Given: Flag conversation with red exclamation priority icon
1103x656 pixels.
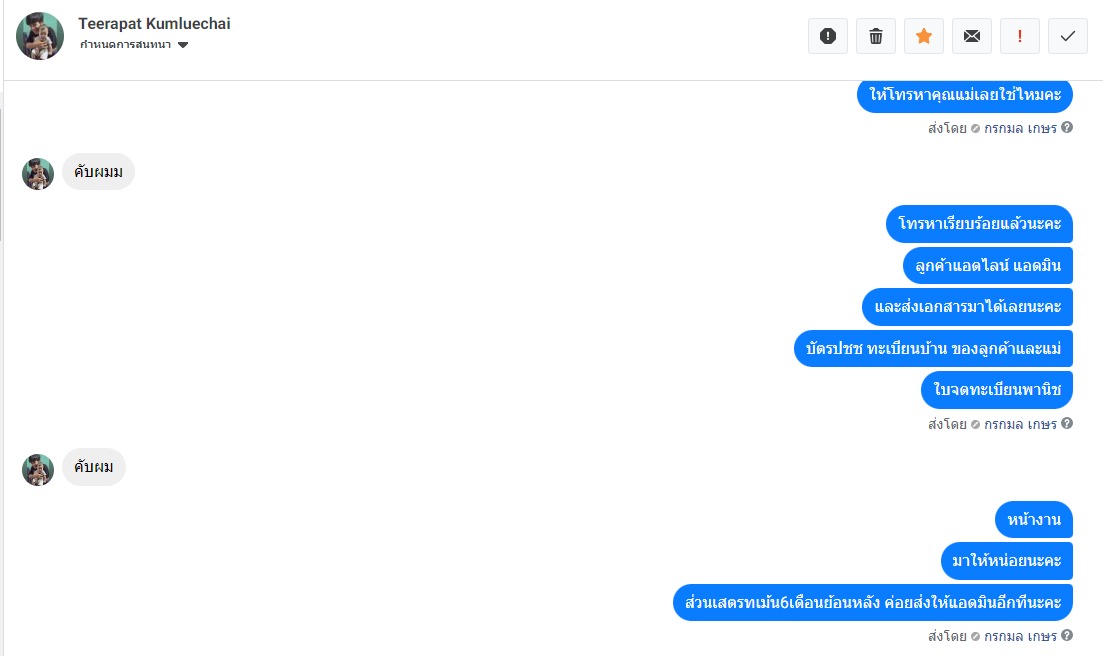Looking at the screenshot, I should tap(1019, 36).
